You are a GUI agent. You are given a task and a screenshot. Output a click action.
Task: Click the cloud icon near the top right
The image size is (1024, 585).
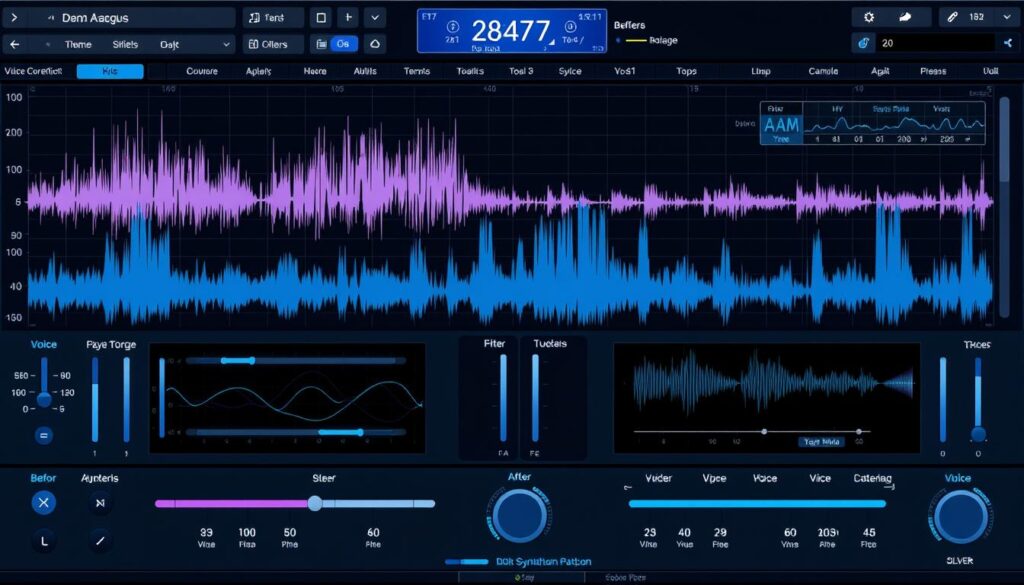[905, 17]
